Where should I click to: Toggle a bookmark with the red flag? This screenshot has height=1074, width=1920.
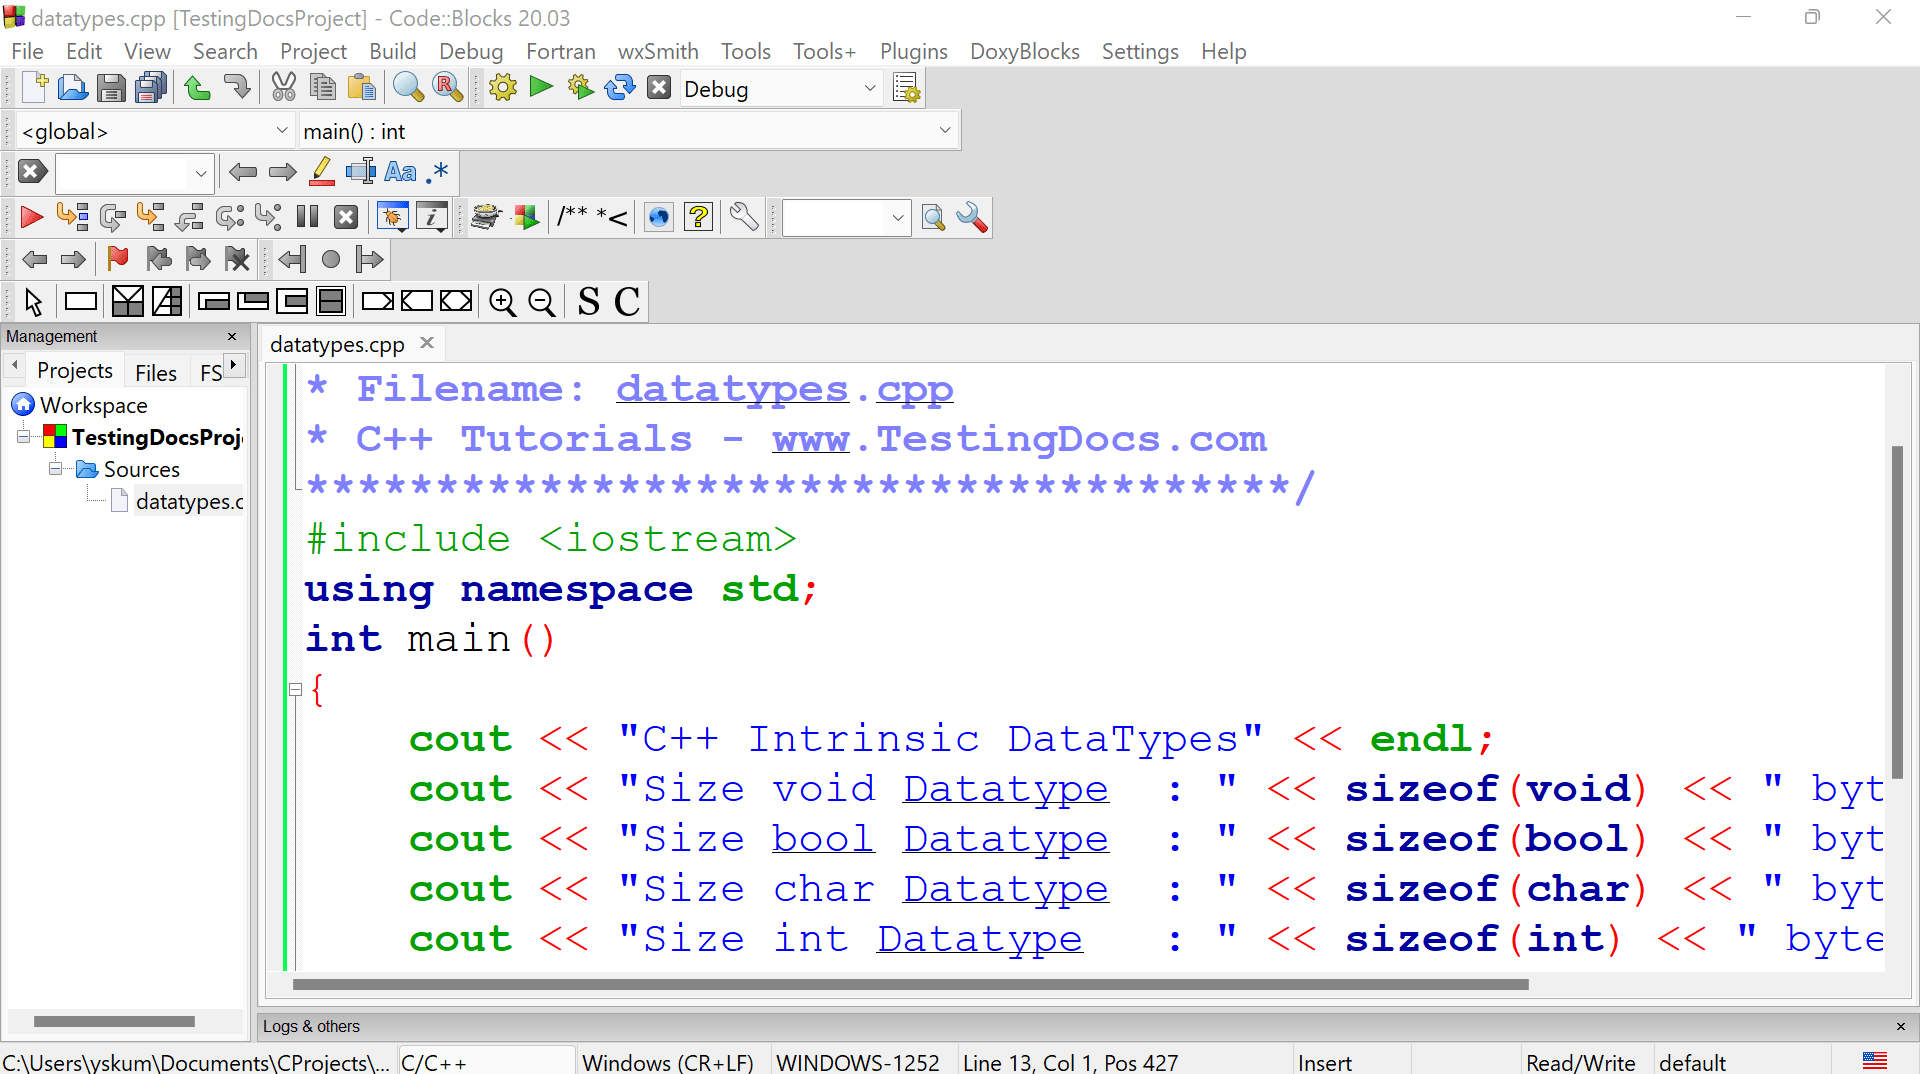[117, 259]
